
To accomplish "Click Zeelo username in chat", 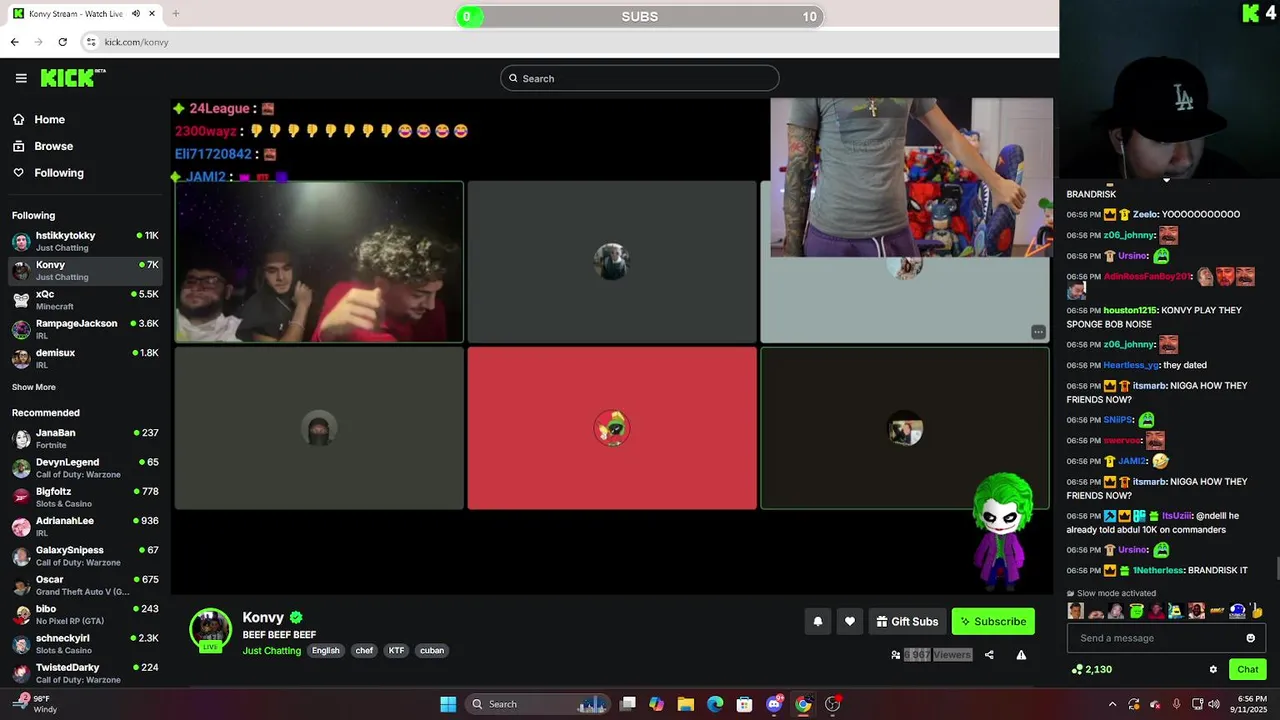I will [1145, 214].
